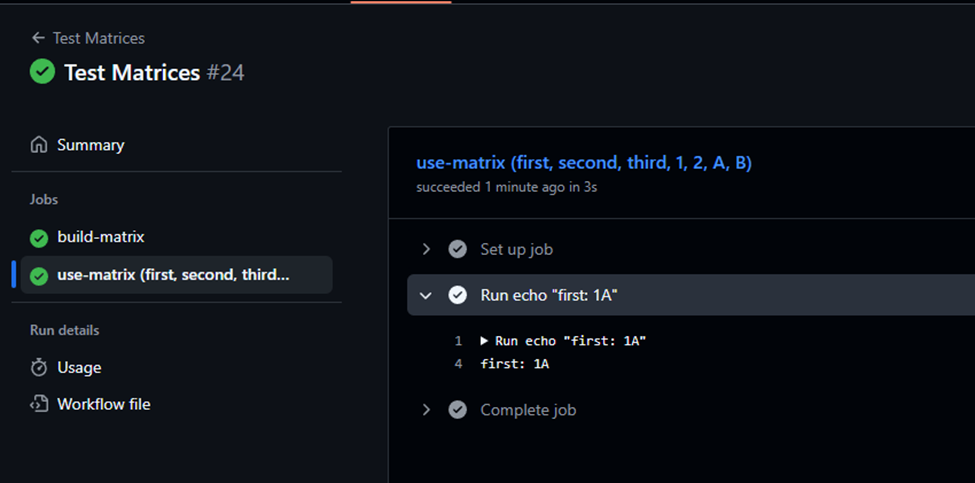Image resolution: width=975 pixels, height=483 pixels.
Task: Click the green success icon beside run title
Action: coord(42,72)
